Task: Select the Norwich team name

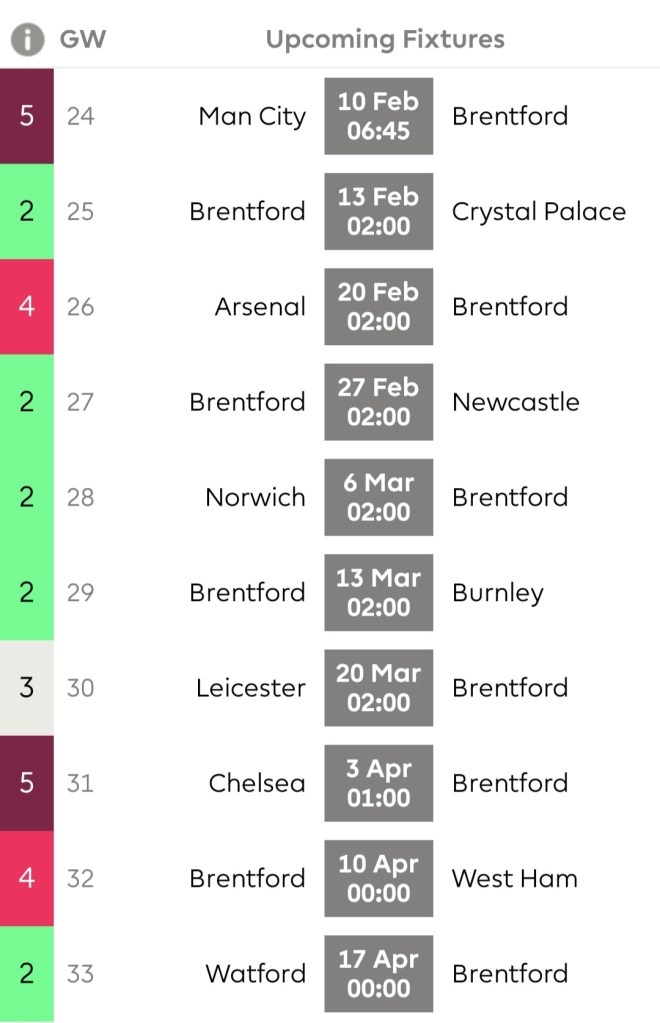Action: pos(255,497)
